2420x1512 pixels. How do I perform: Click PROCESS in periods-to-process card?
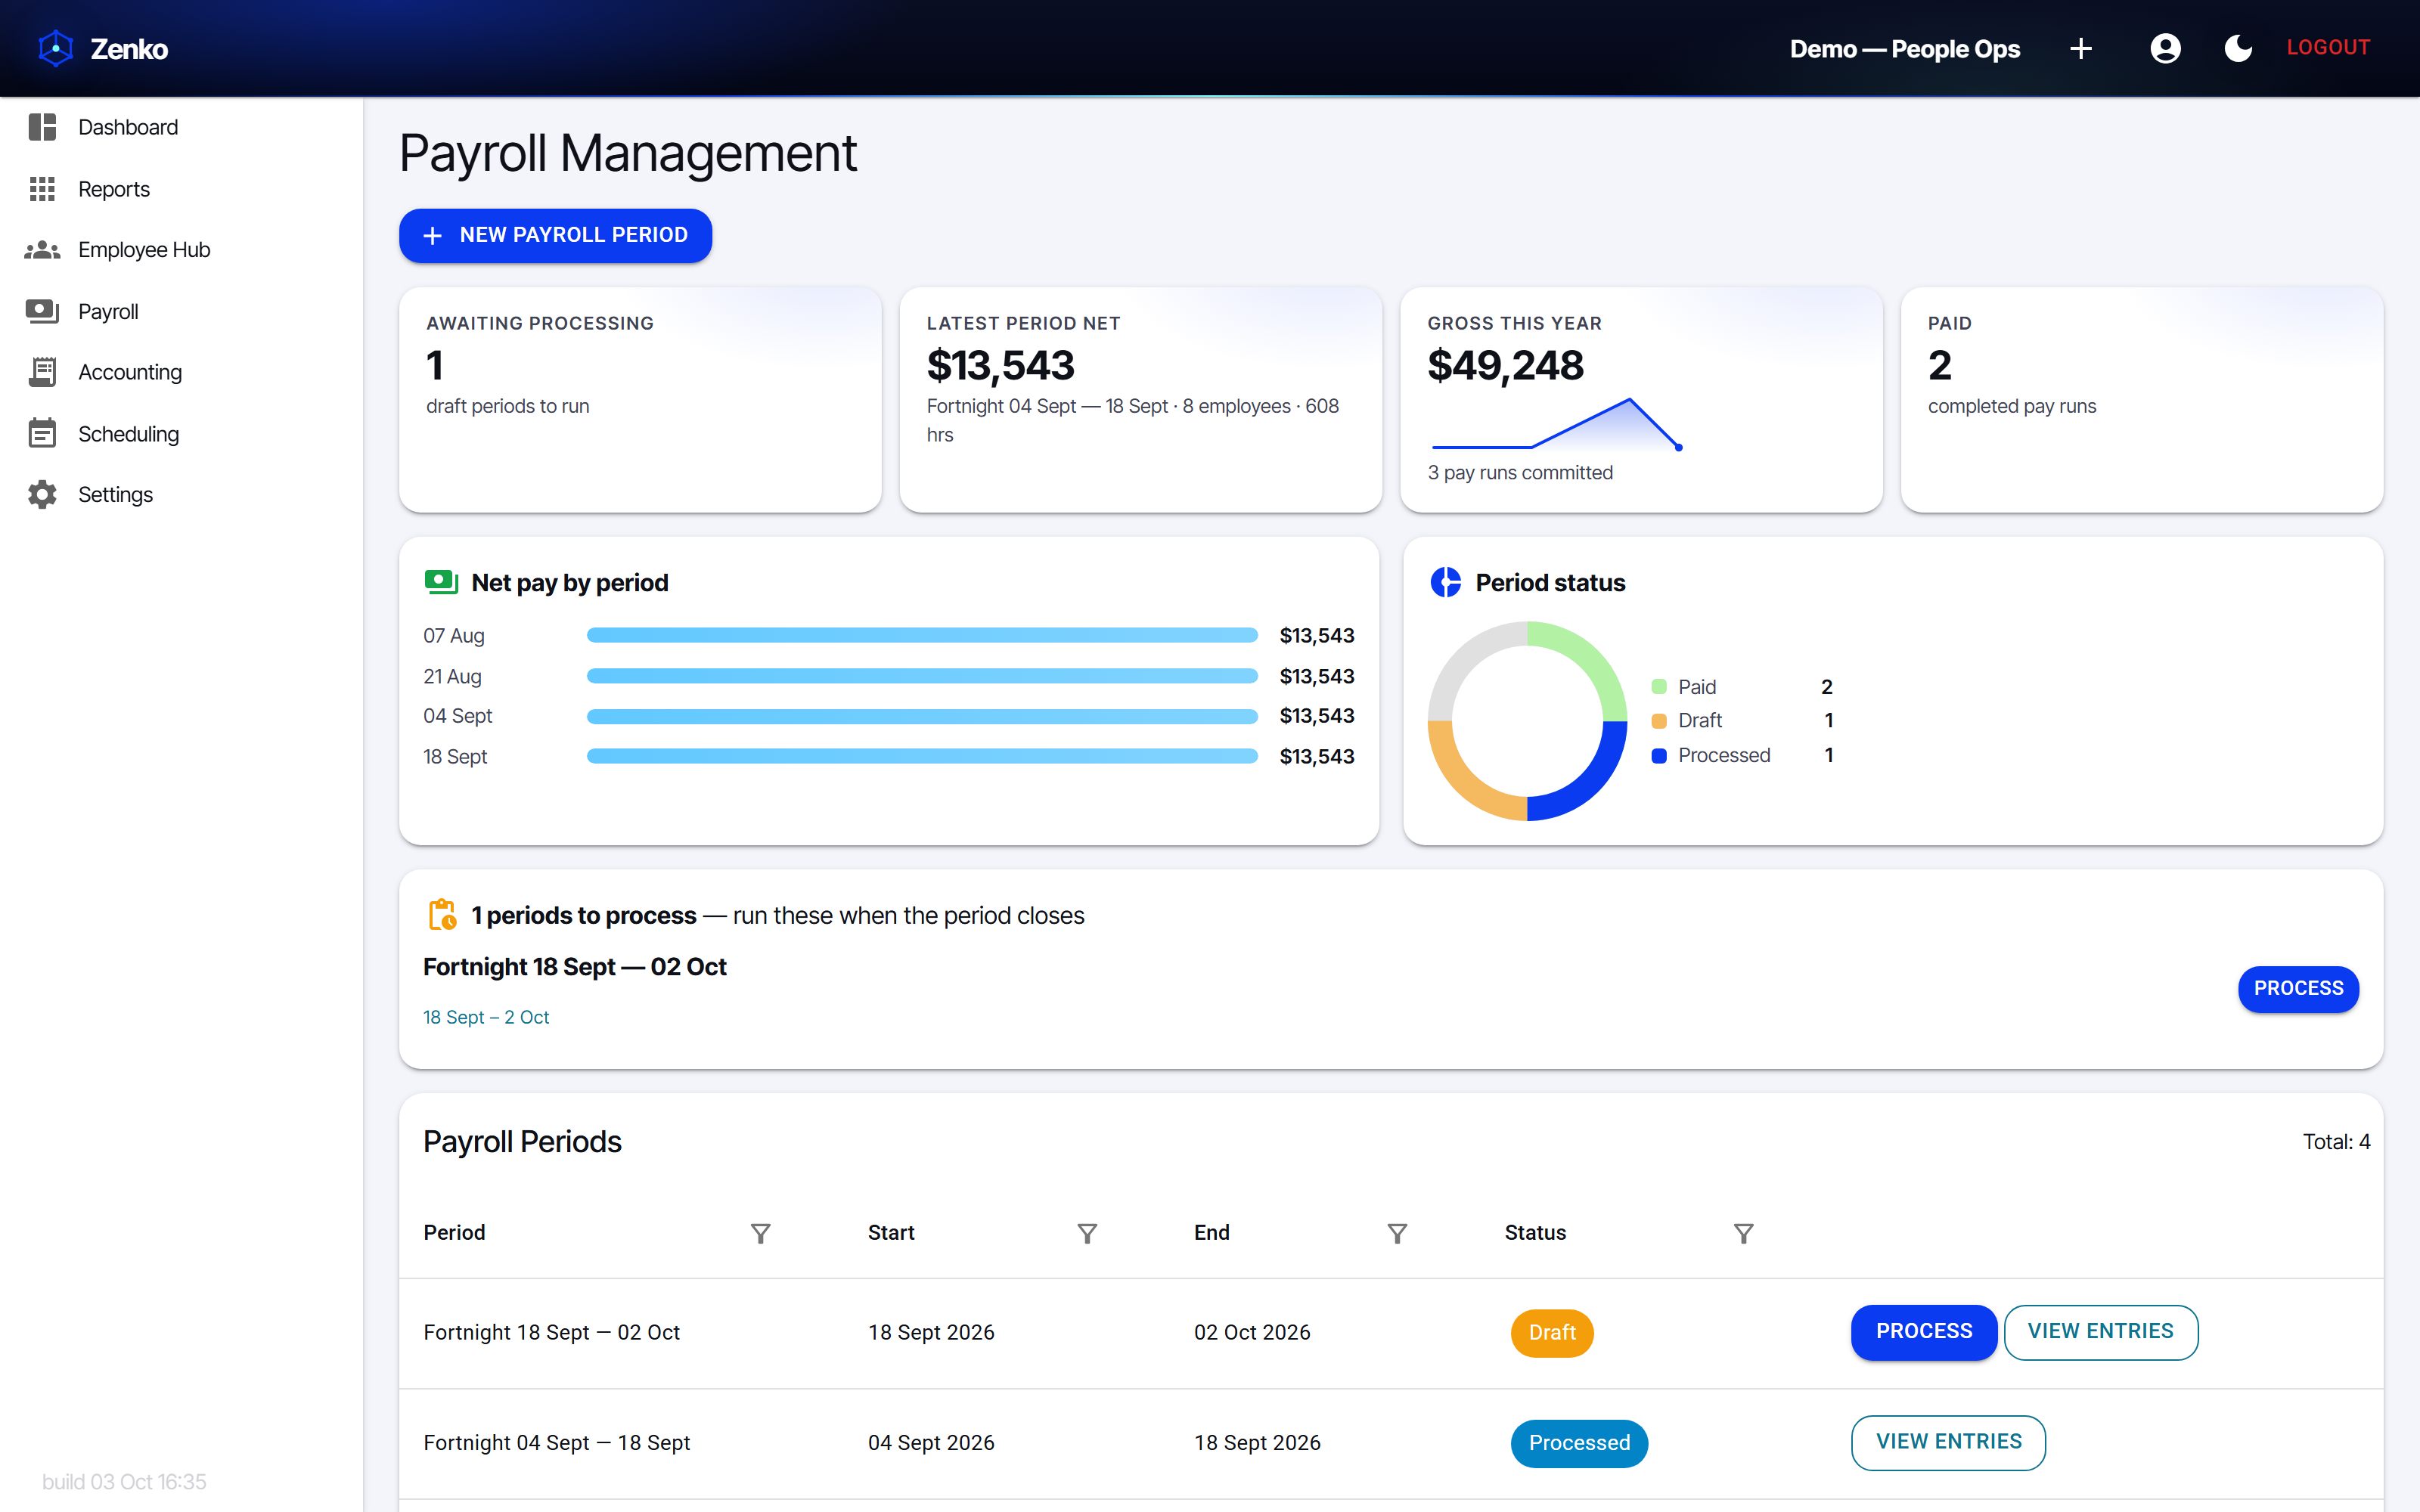click(2298, 989)
